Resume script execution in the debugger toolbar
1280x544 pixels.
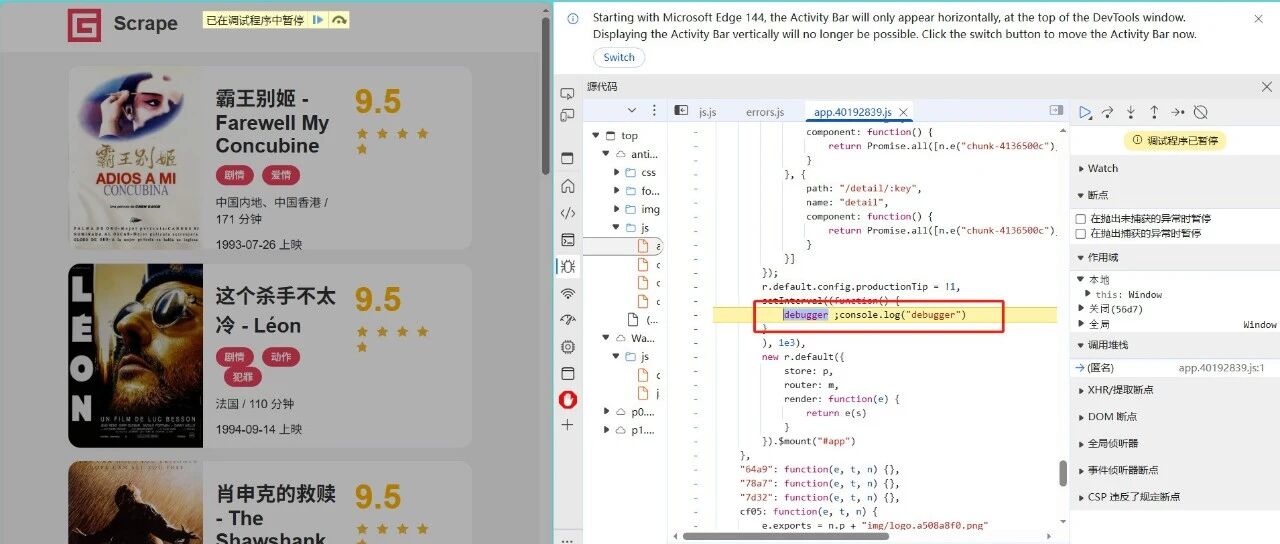pyautogui.click(x=1085, y=112)
